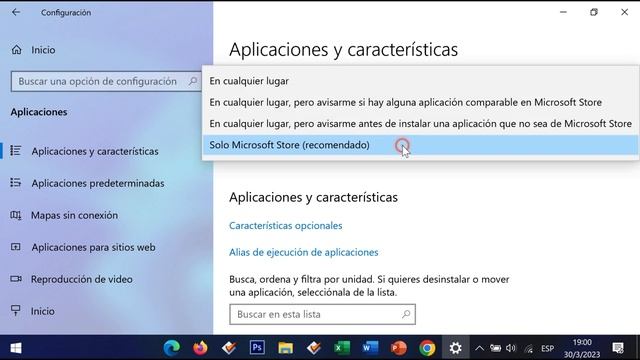Close the Configuración window

[x=624, y=12]
